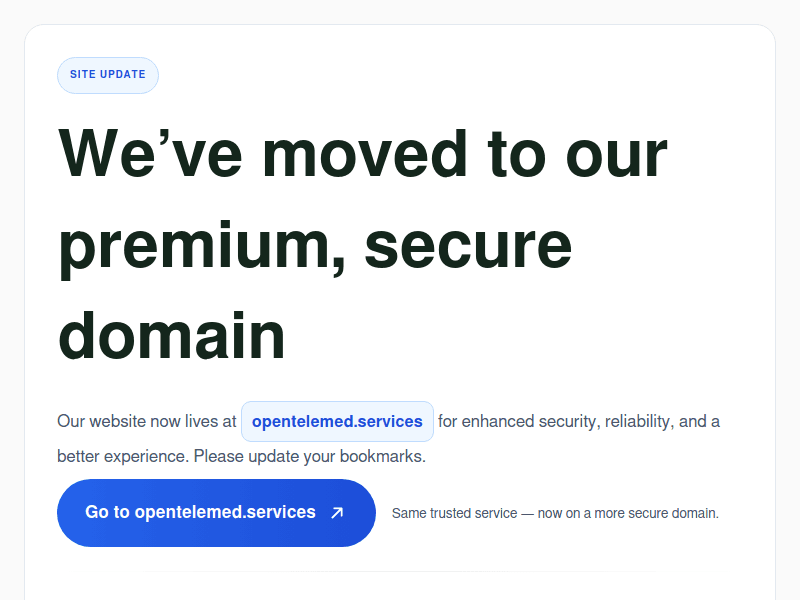
Task: Toggle the SITE UPDATE label at the top
Action: point(107,74)
